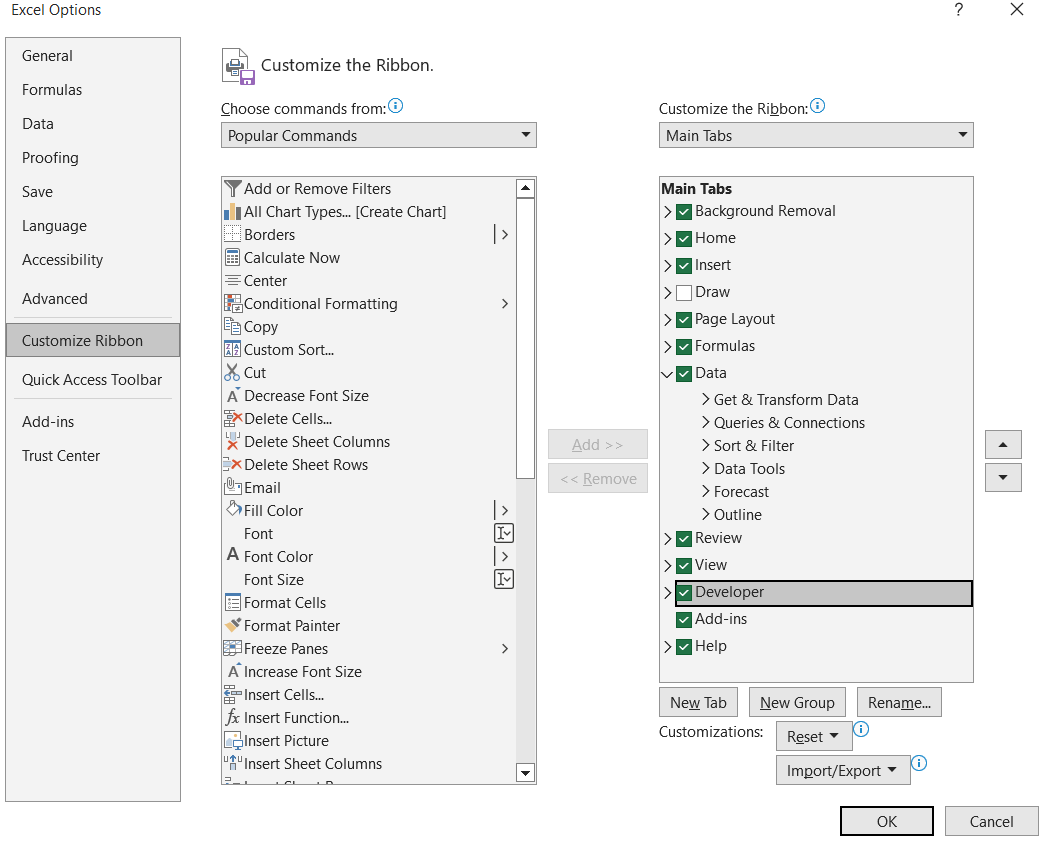Expand the Sort & Filter group
This screenshot has height=841, width=1044.
706,445
